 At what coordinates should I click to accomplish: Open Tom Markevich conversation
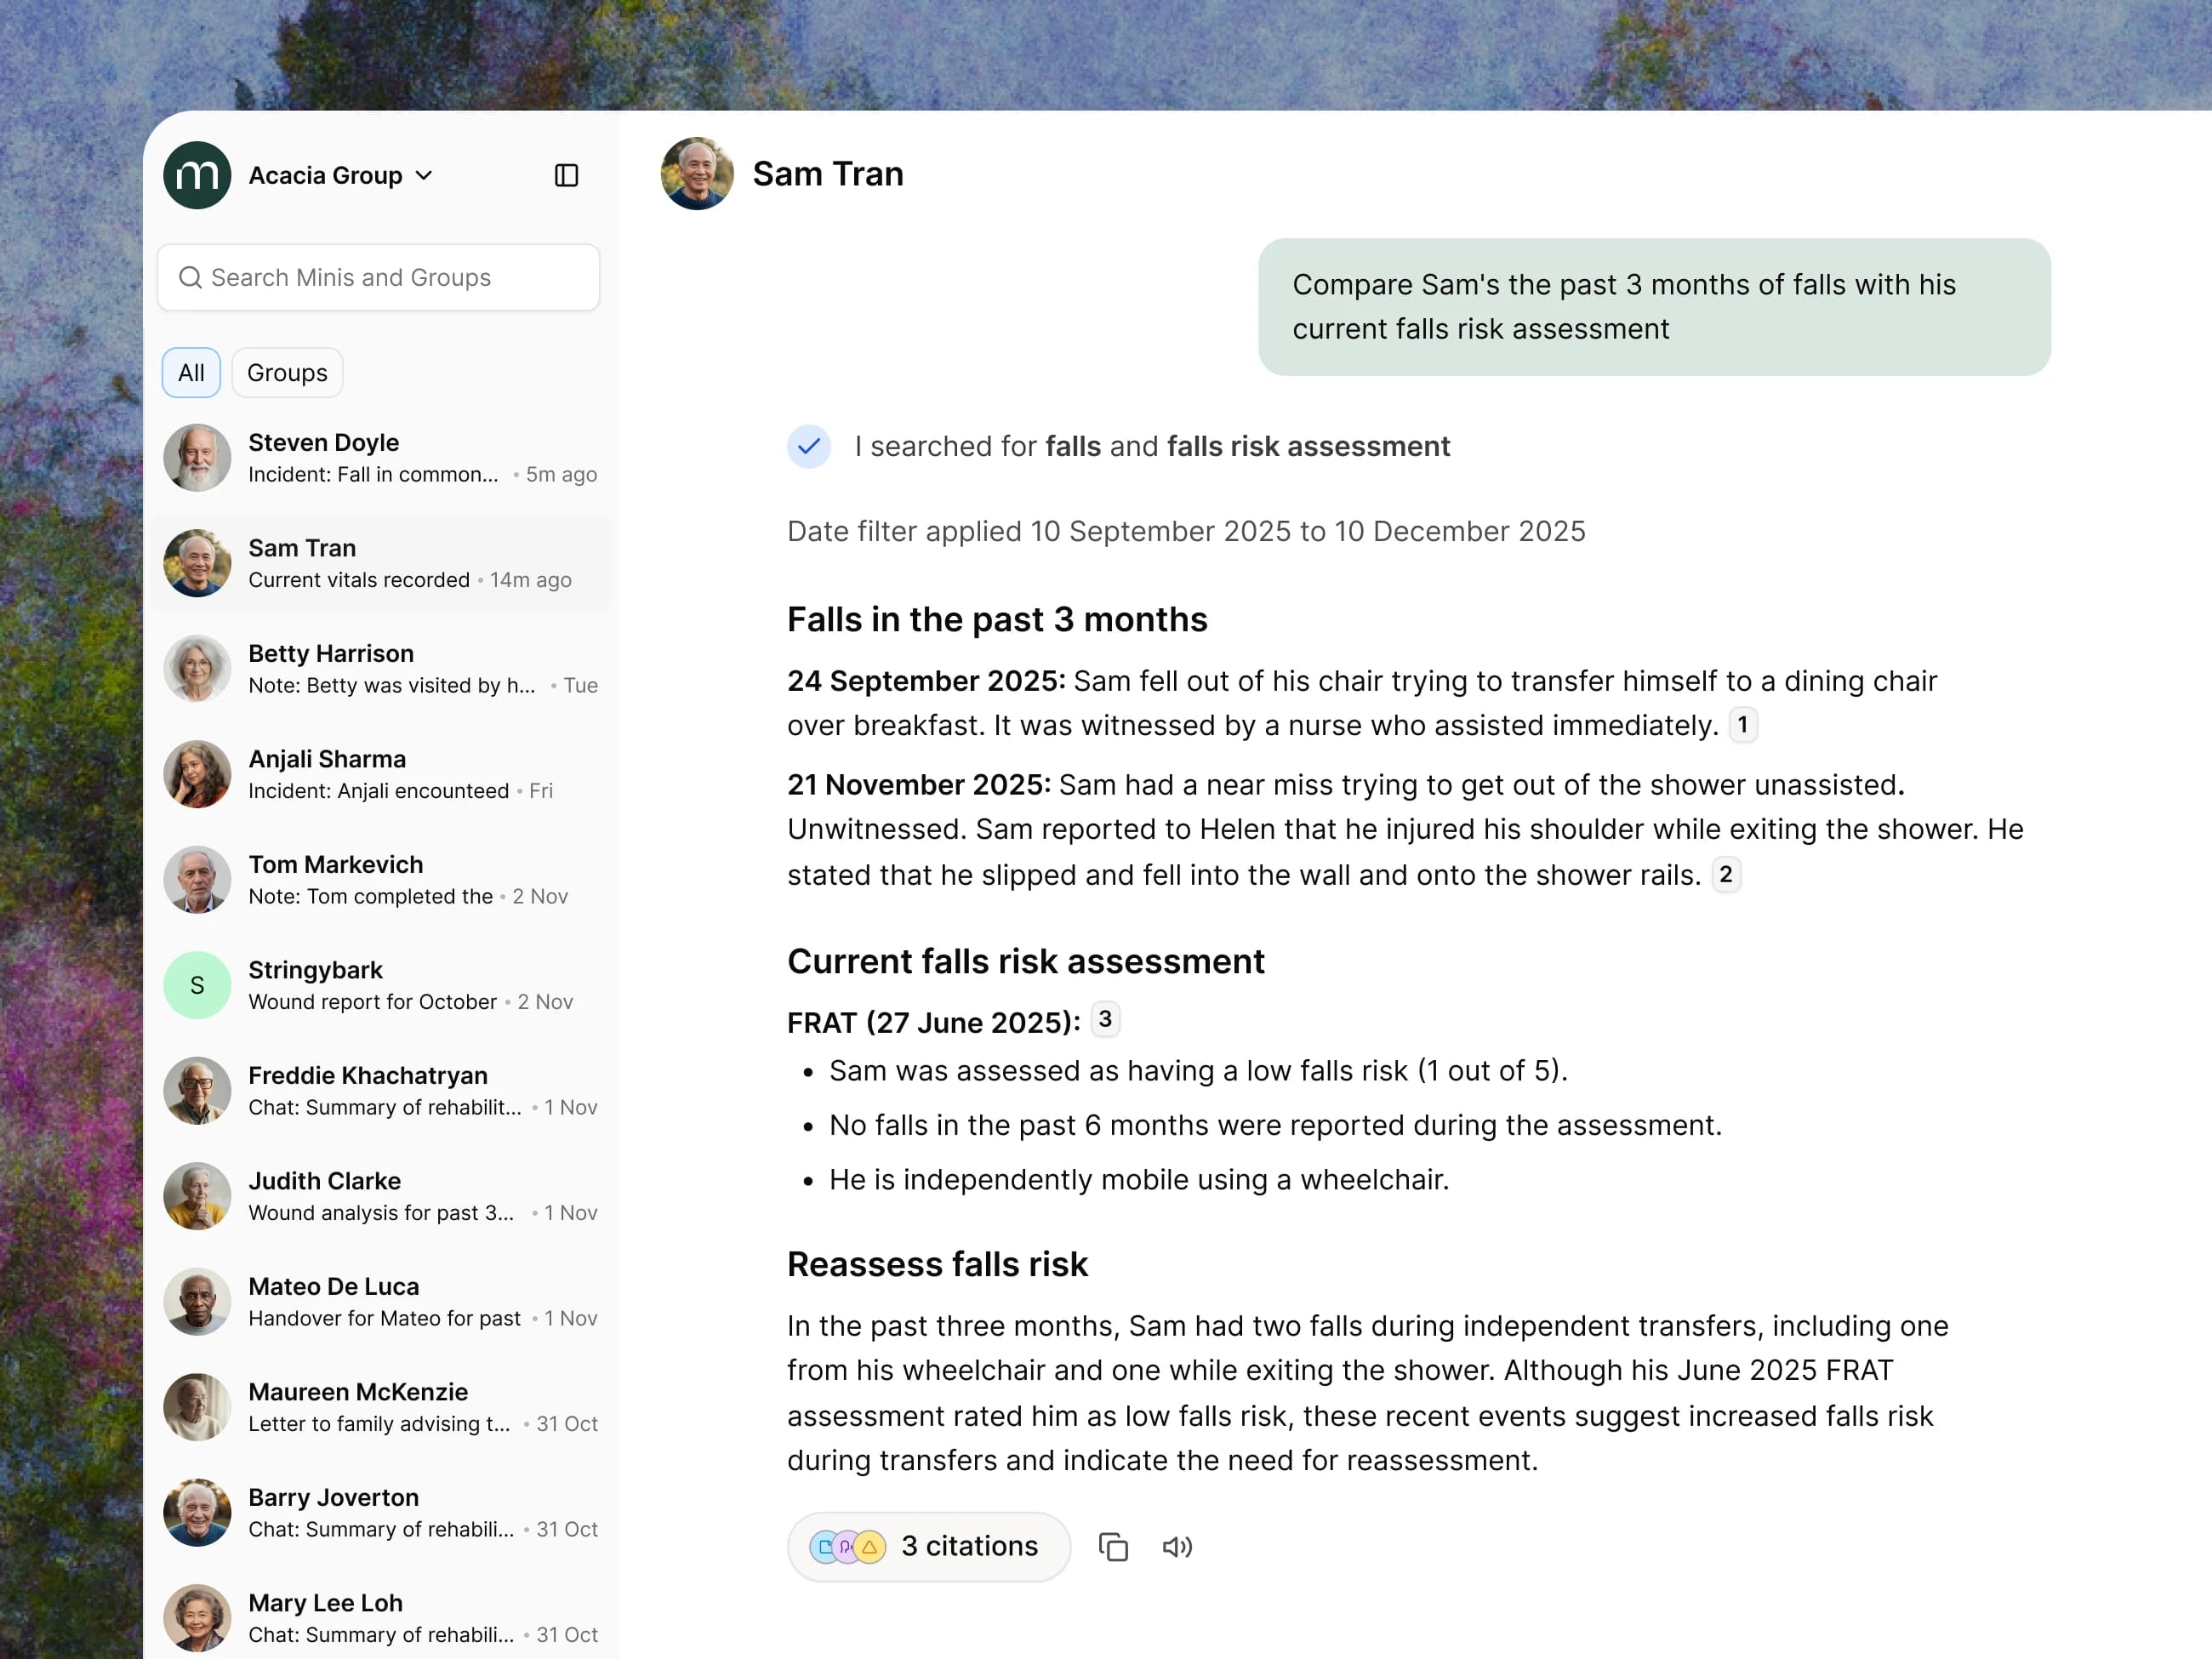(x=380, y=880)
